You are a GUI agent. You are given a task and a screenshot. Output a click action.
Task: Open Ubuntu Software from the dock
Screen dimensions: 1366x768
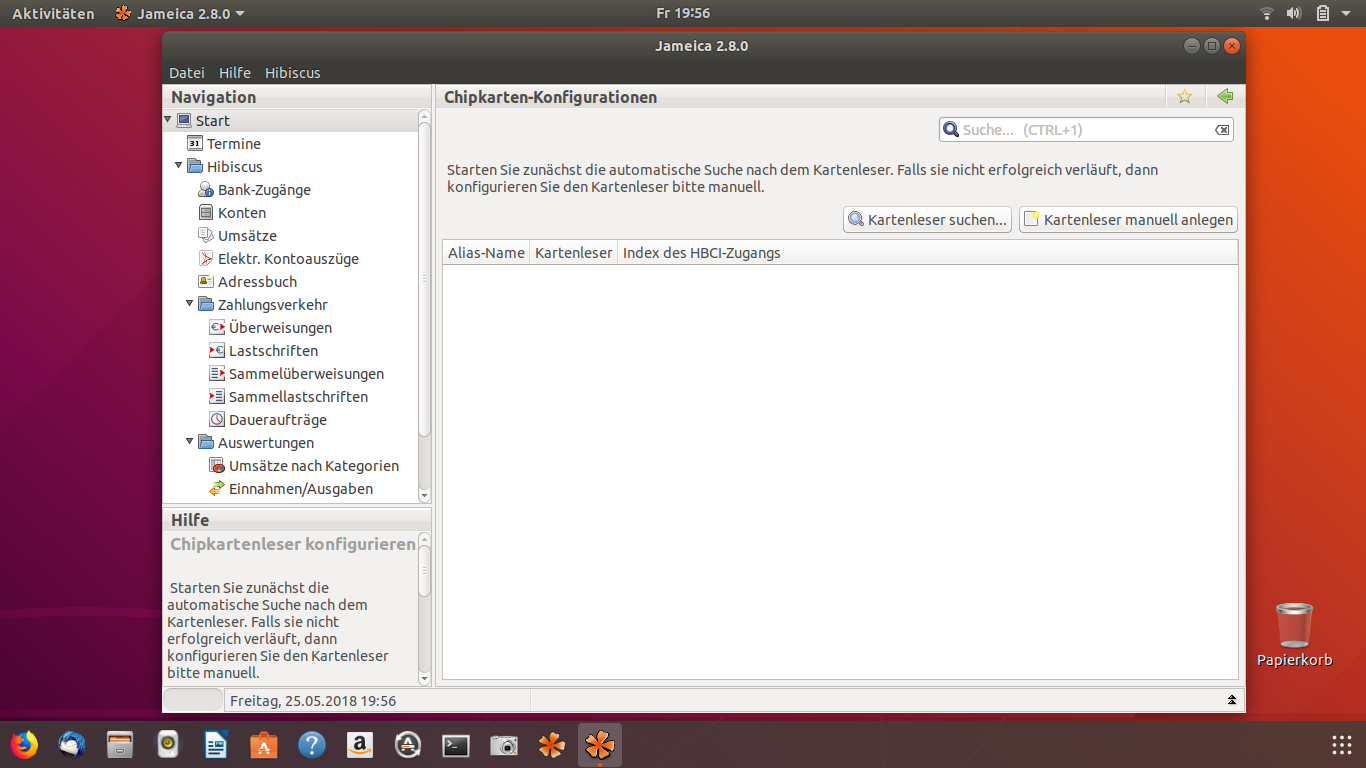(264, 745)
